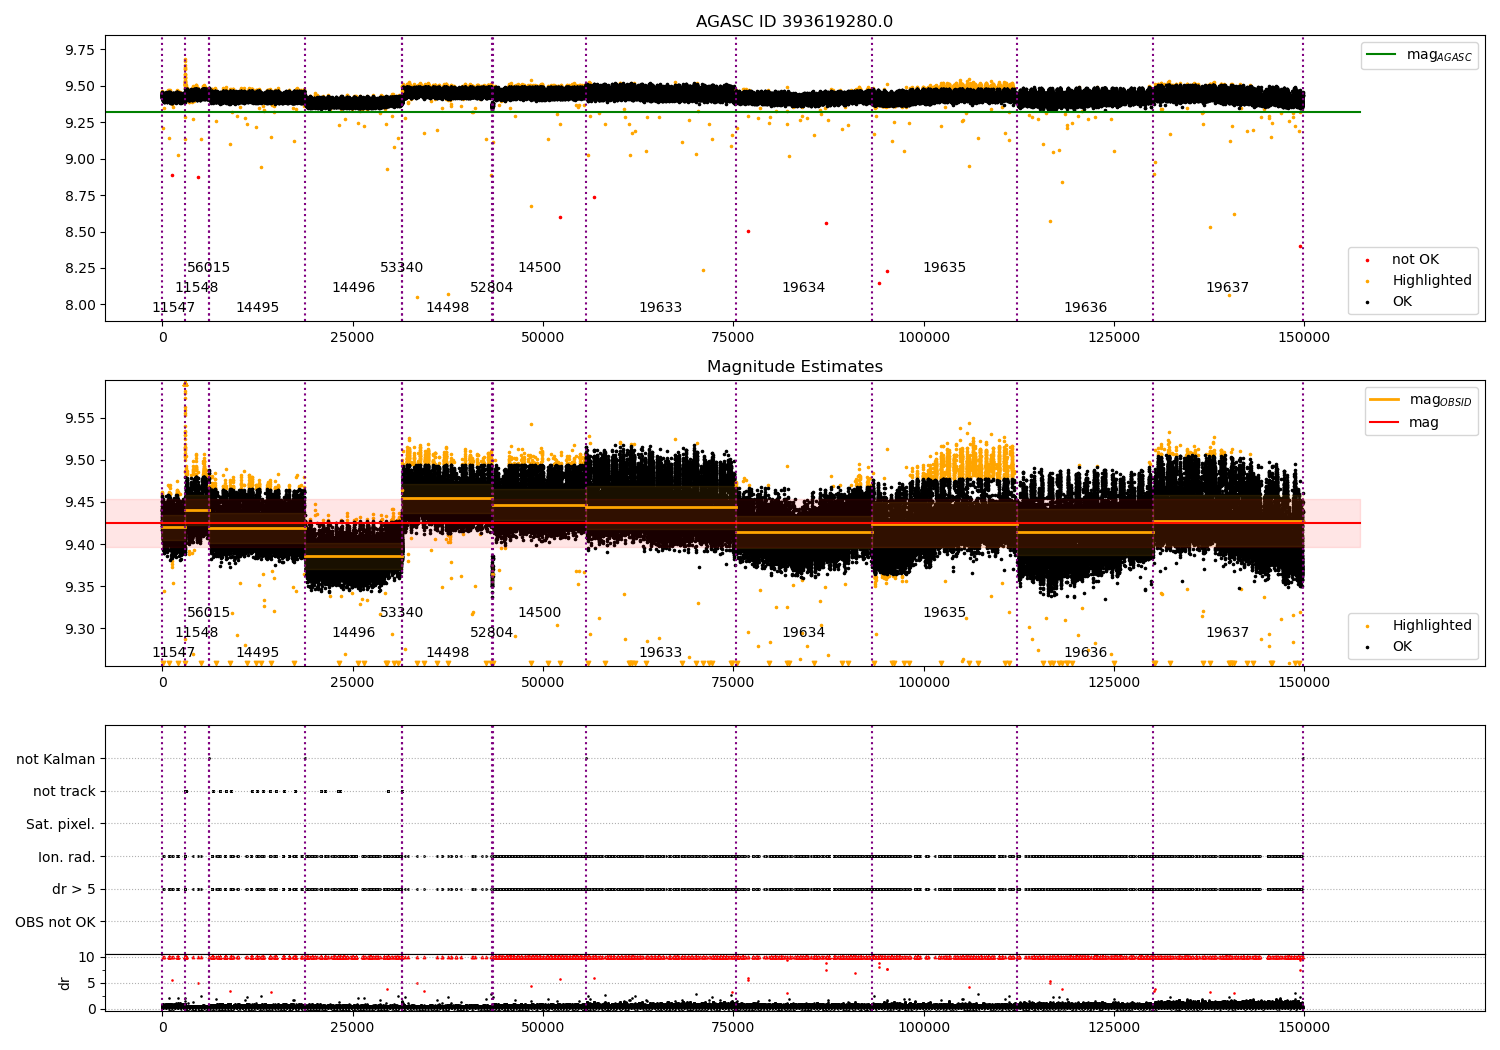Click obsid label 19636 in AGASC ID plot
Viewport: 1500px width, 1050px height.
click(1086, 308)
